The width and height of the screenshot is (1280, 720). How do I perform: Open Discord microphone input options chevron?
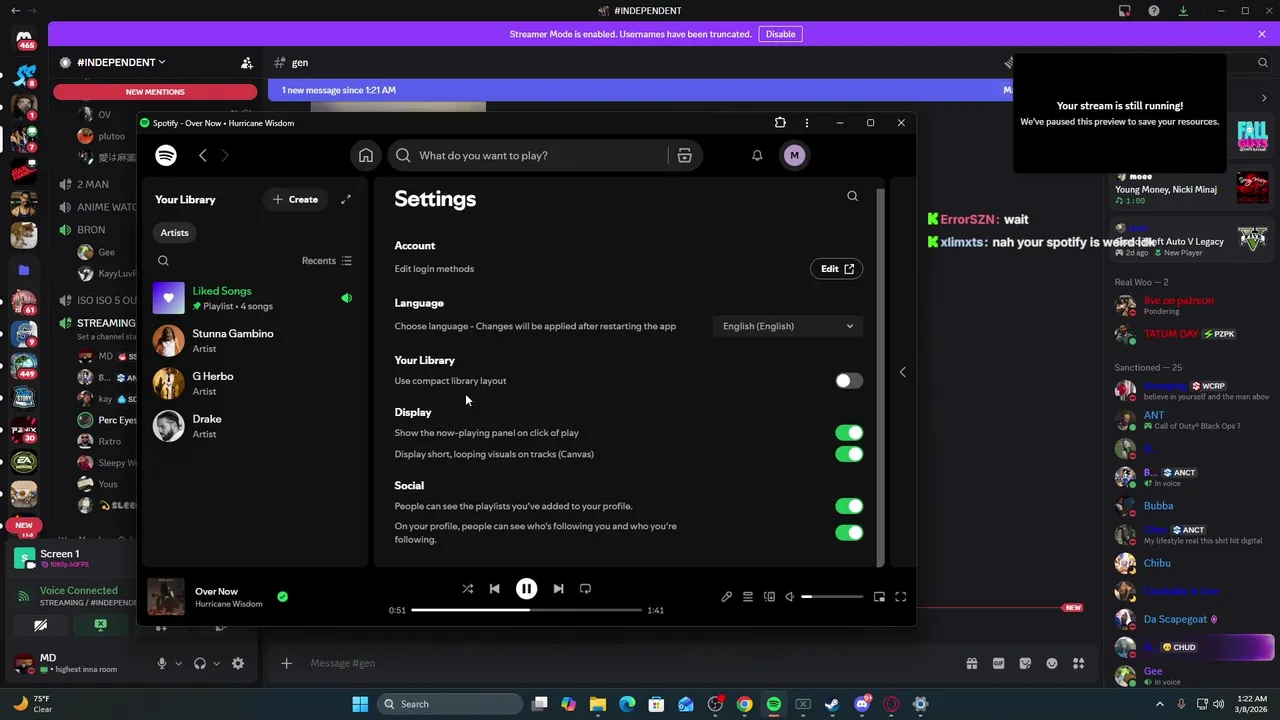[x=179, y=663]
